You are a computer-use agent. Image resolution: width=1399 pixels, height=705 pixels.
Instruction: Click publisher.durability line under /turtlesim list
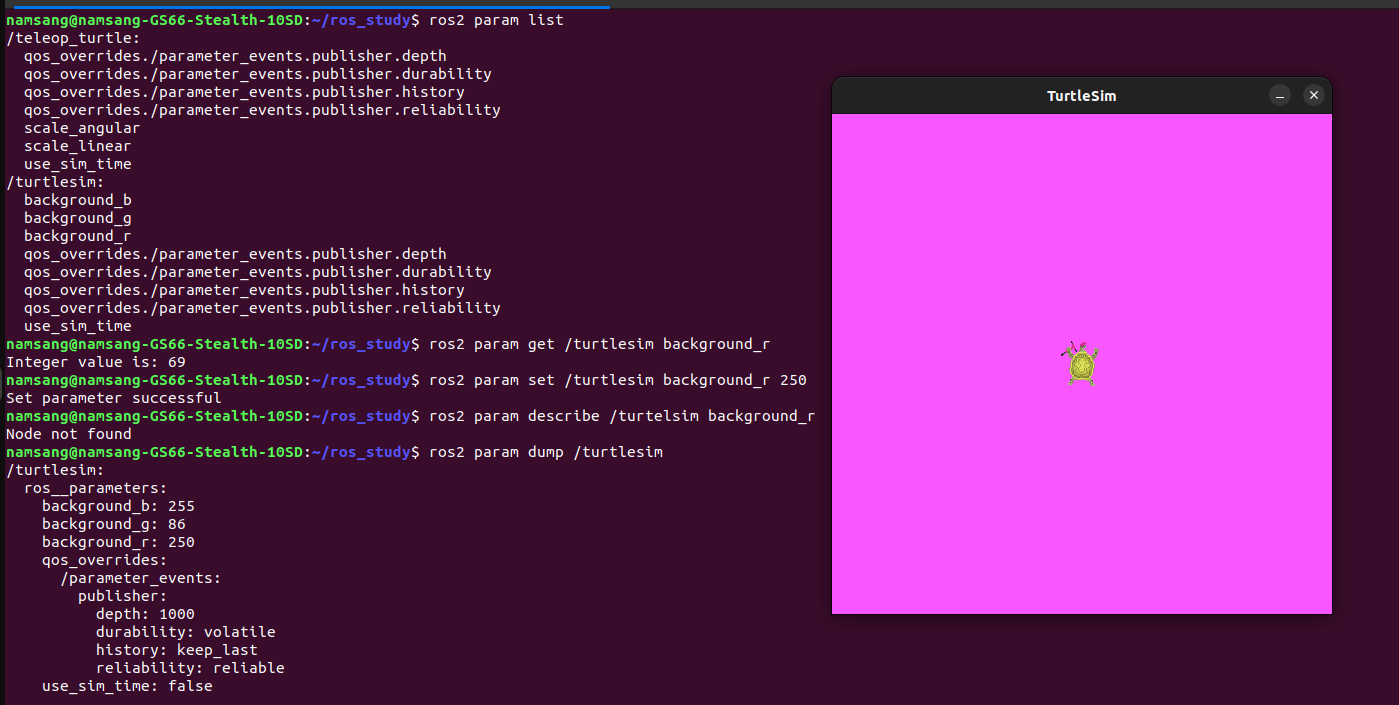(x=258, y=272)
